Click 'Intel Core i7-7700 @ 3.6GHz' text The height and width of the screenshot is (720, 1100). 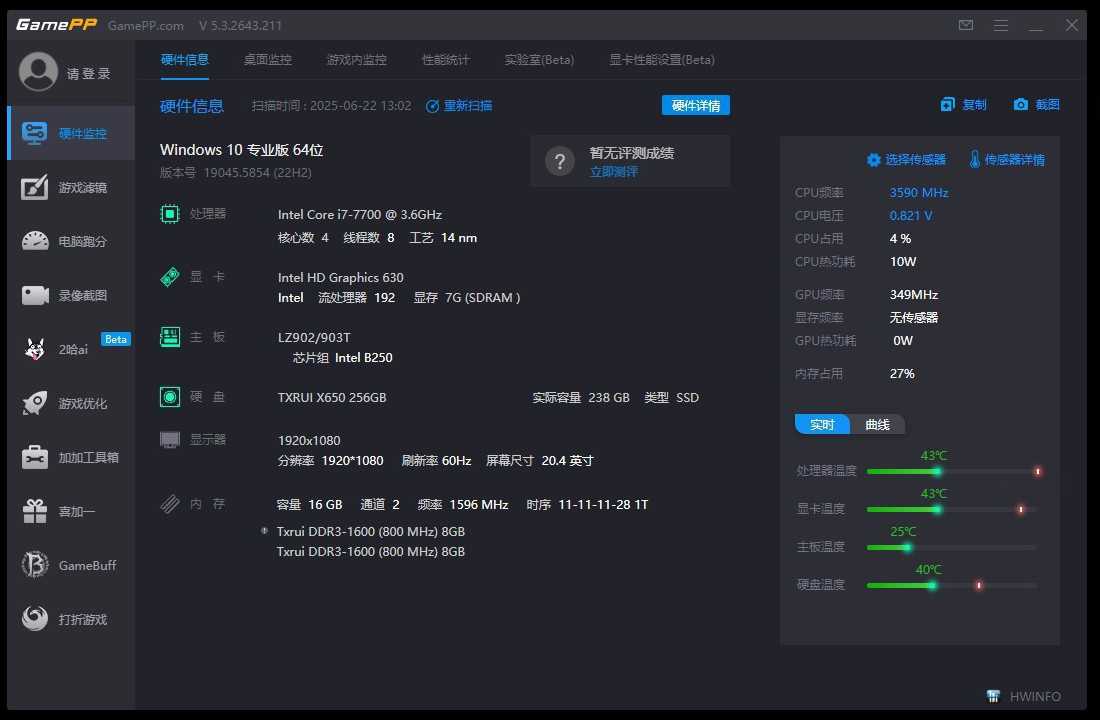360,215
